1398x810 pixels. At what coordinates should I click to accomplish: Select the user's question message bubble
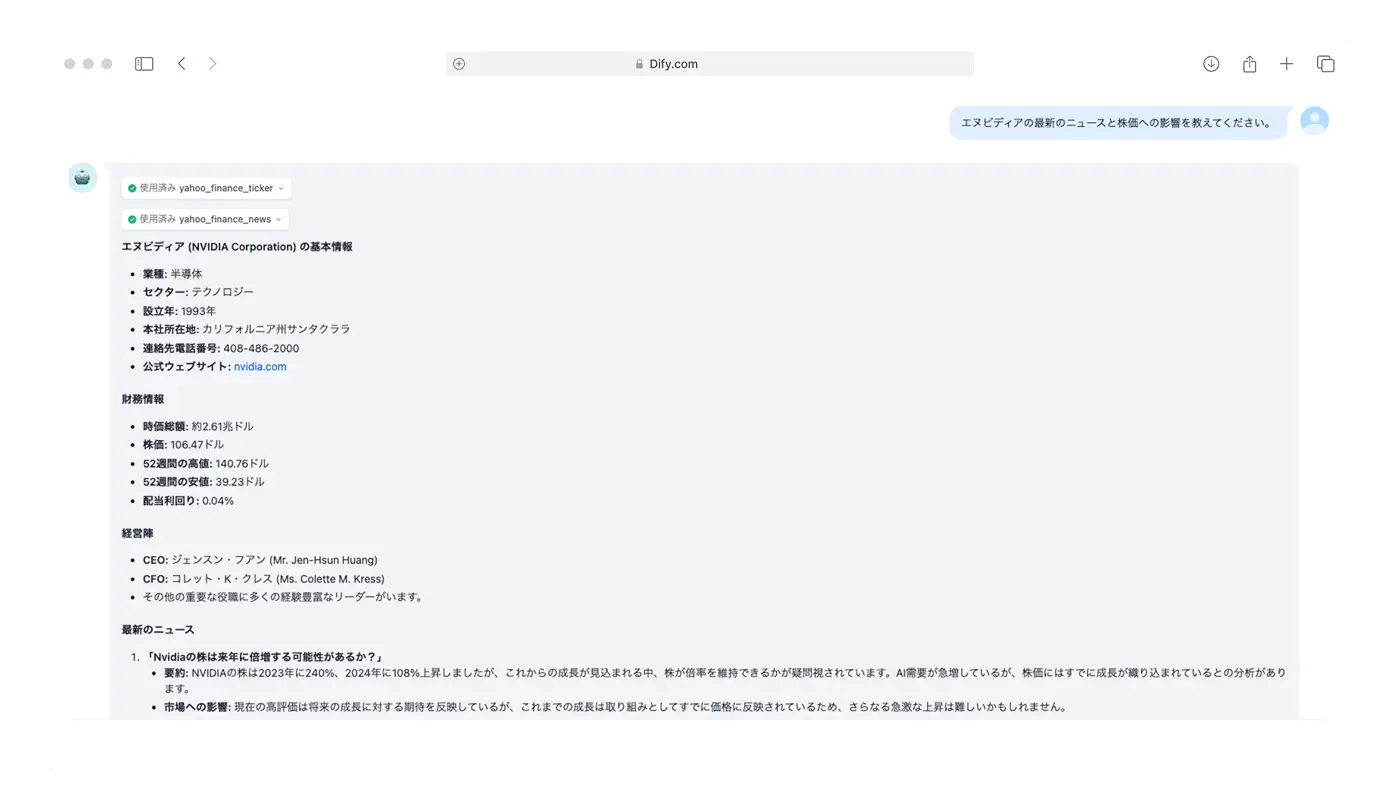tap(1117, 122)
